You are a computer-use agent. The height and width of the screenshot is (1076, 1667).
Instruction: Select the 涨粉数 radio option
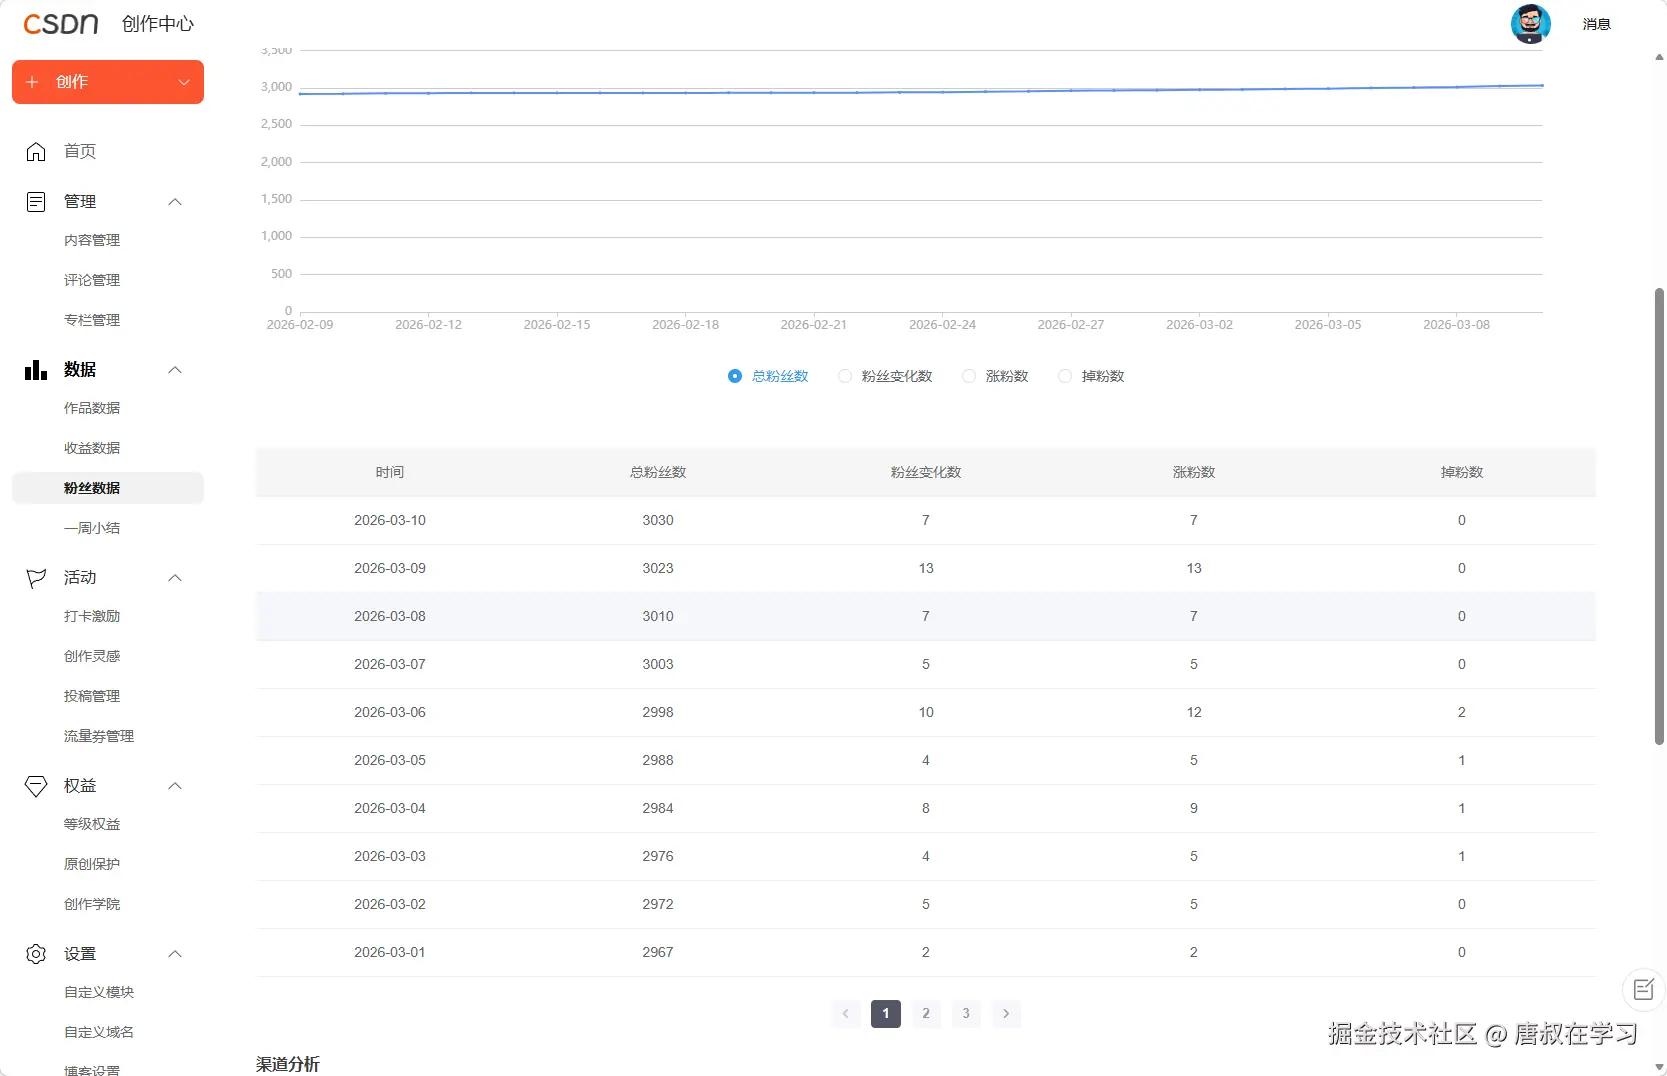(x=969, y=376)
